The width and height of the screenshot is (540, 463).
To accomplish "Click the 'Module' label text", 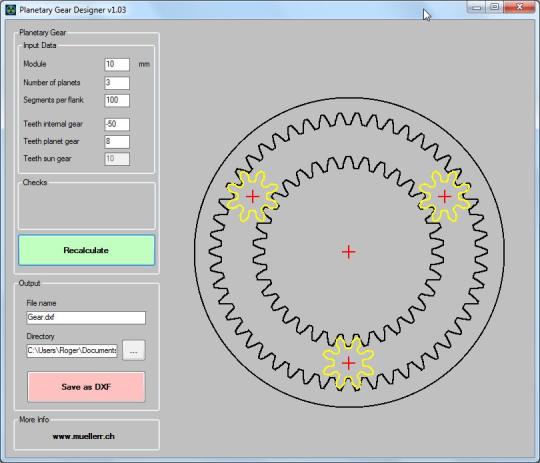I will pos(35,64).
